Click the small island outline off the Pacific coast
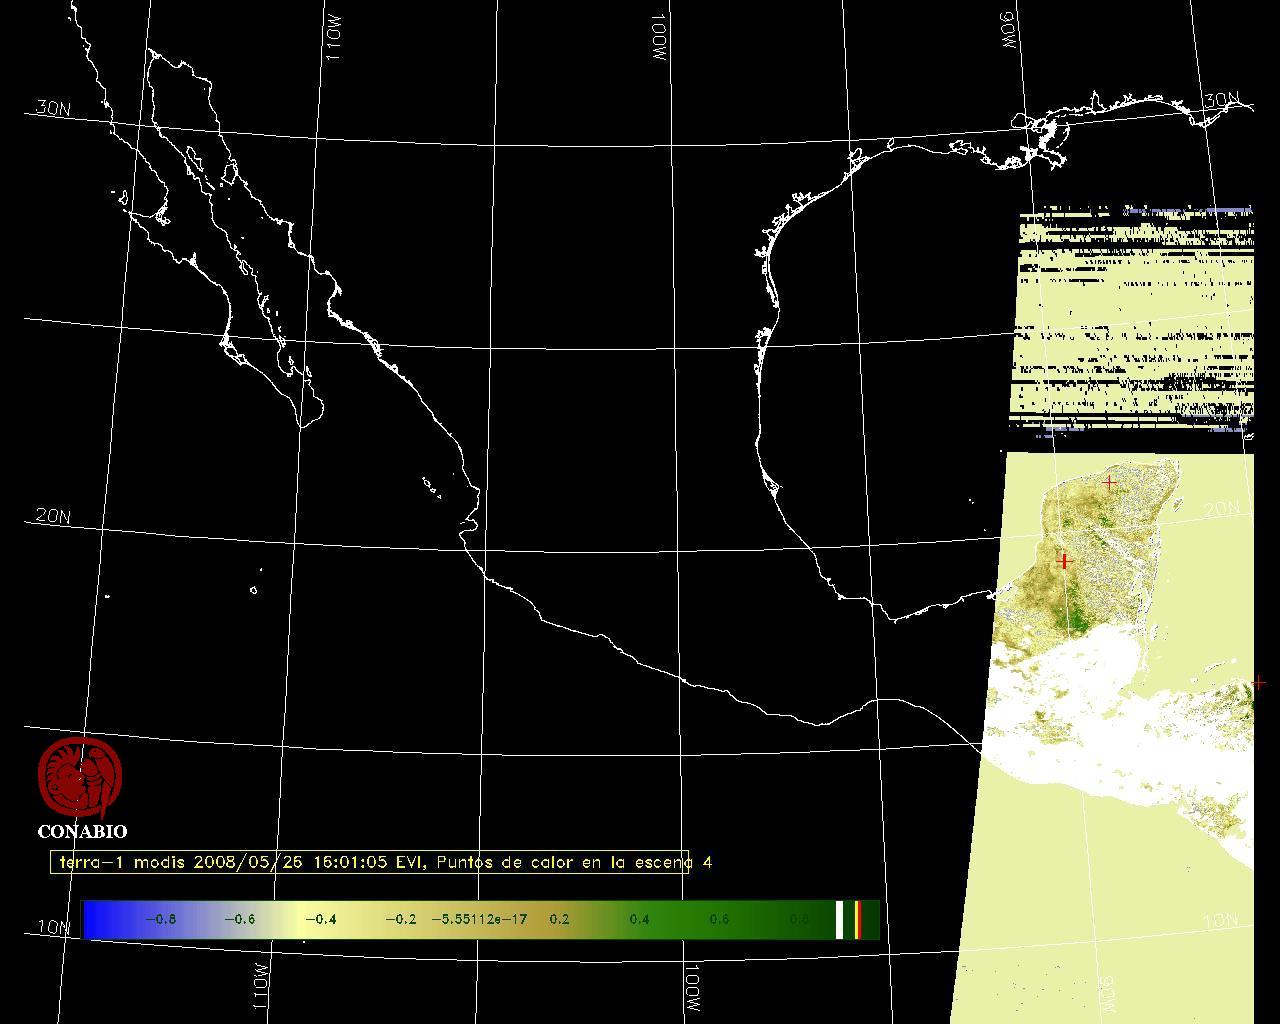This screenshot has width=1280, height=1024. [x=253, y=590]
